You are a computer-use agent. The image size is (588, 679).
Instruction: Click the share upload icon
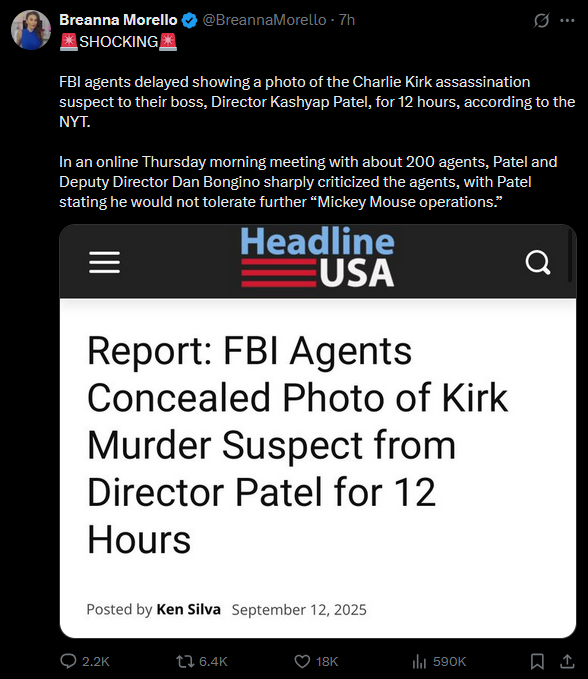point(567,661)
